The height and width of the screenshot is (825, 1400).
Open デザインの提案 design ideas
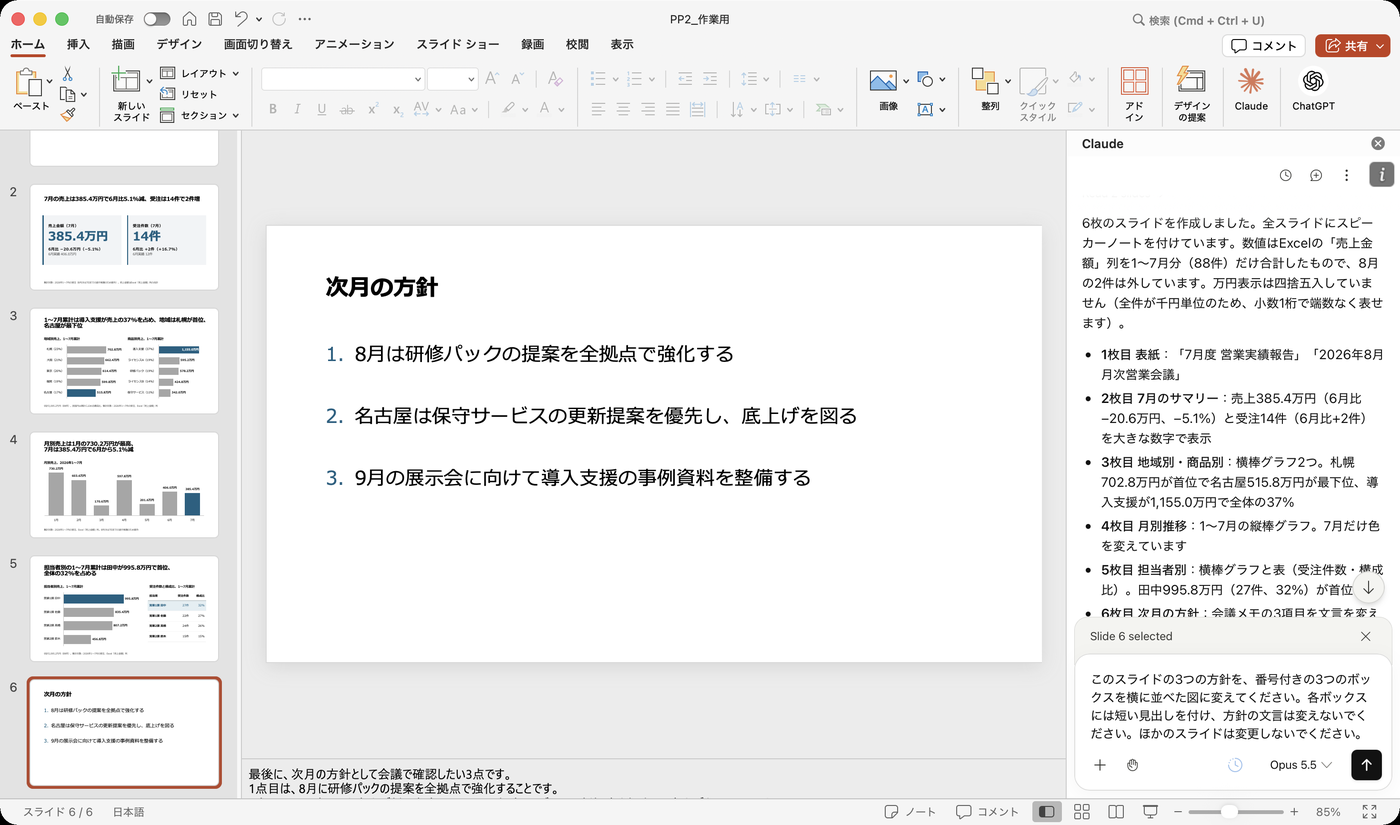pyautogui.click(x=1191, y=94)
